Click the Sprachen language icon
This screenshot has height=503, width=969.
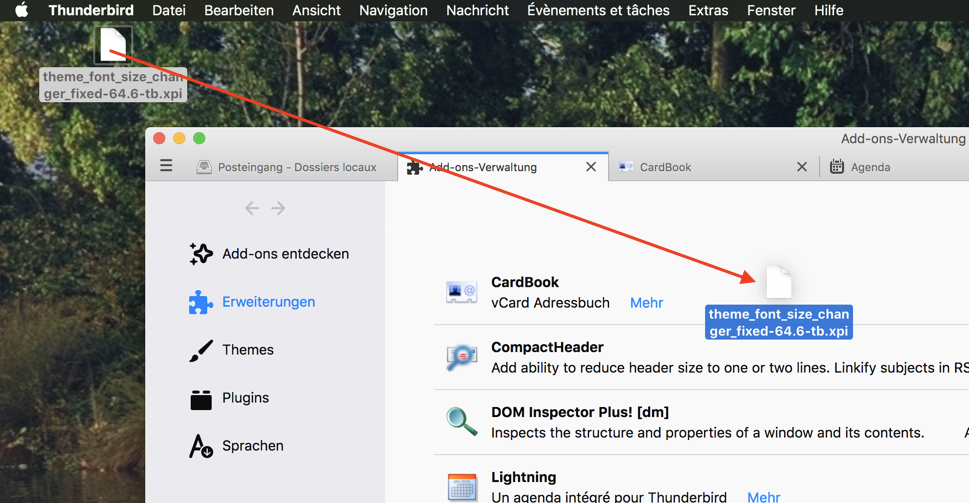pyautogui.click(x=201, y=446)
